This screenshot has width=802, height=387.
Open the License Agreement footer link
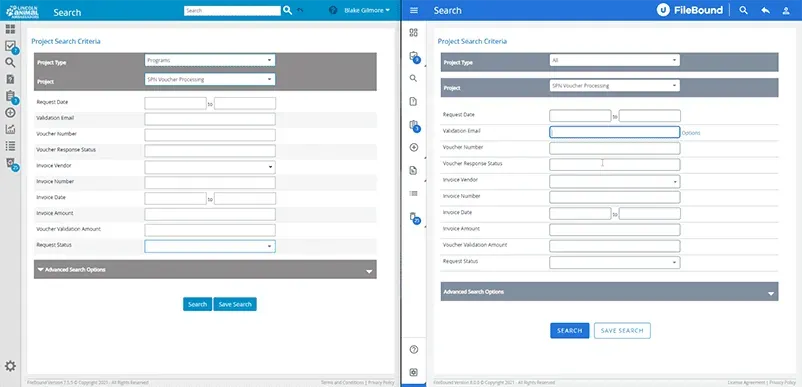point(746,382)
